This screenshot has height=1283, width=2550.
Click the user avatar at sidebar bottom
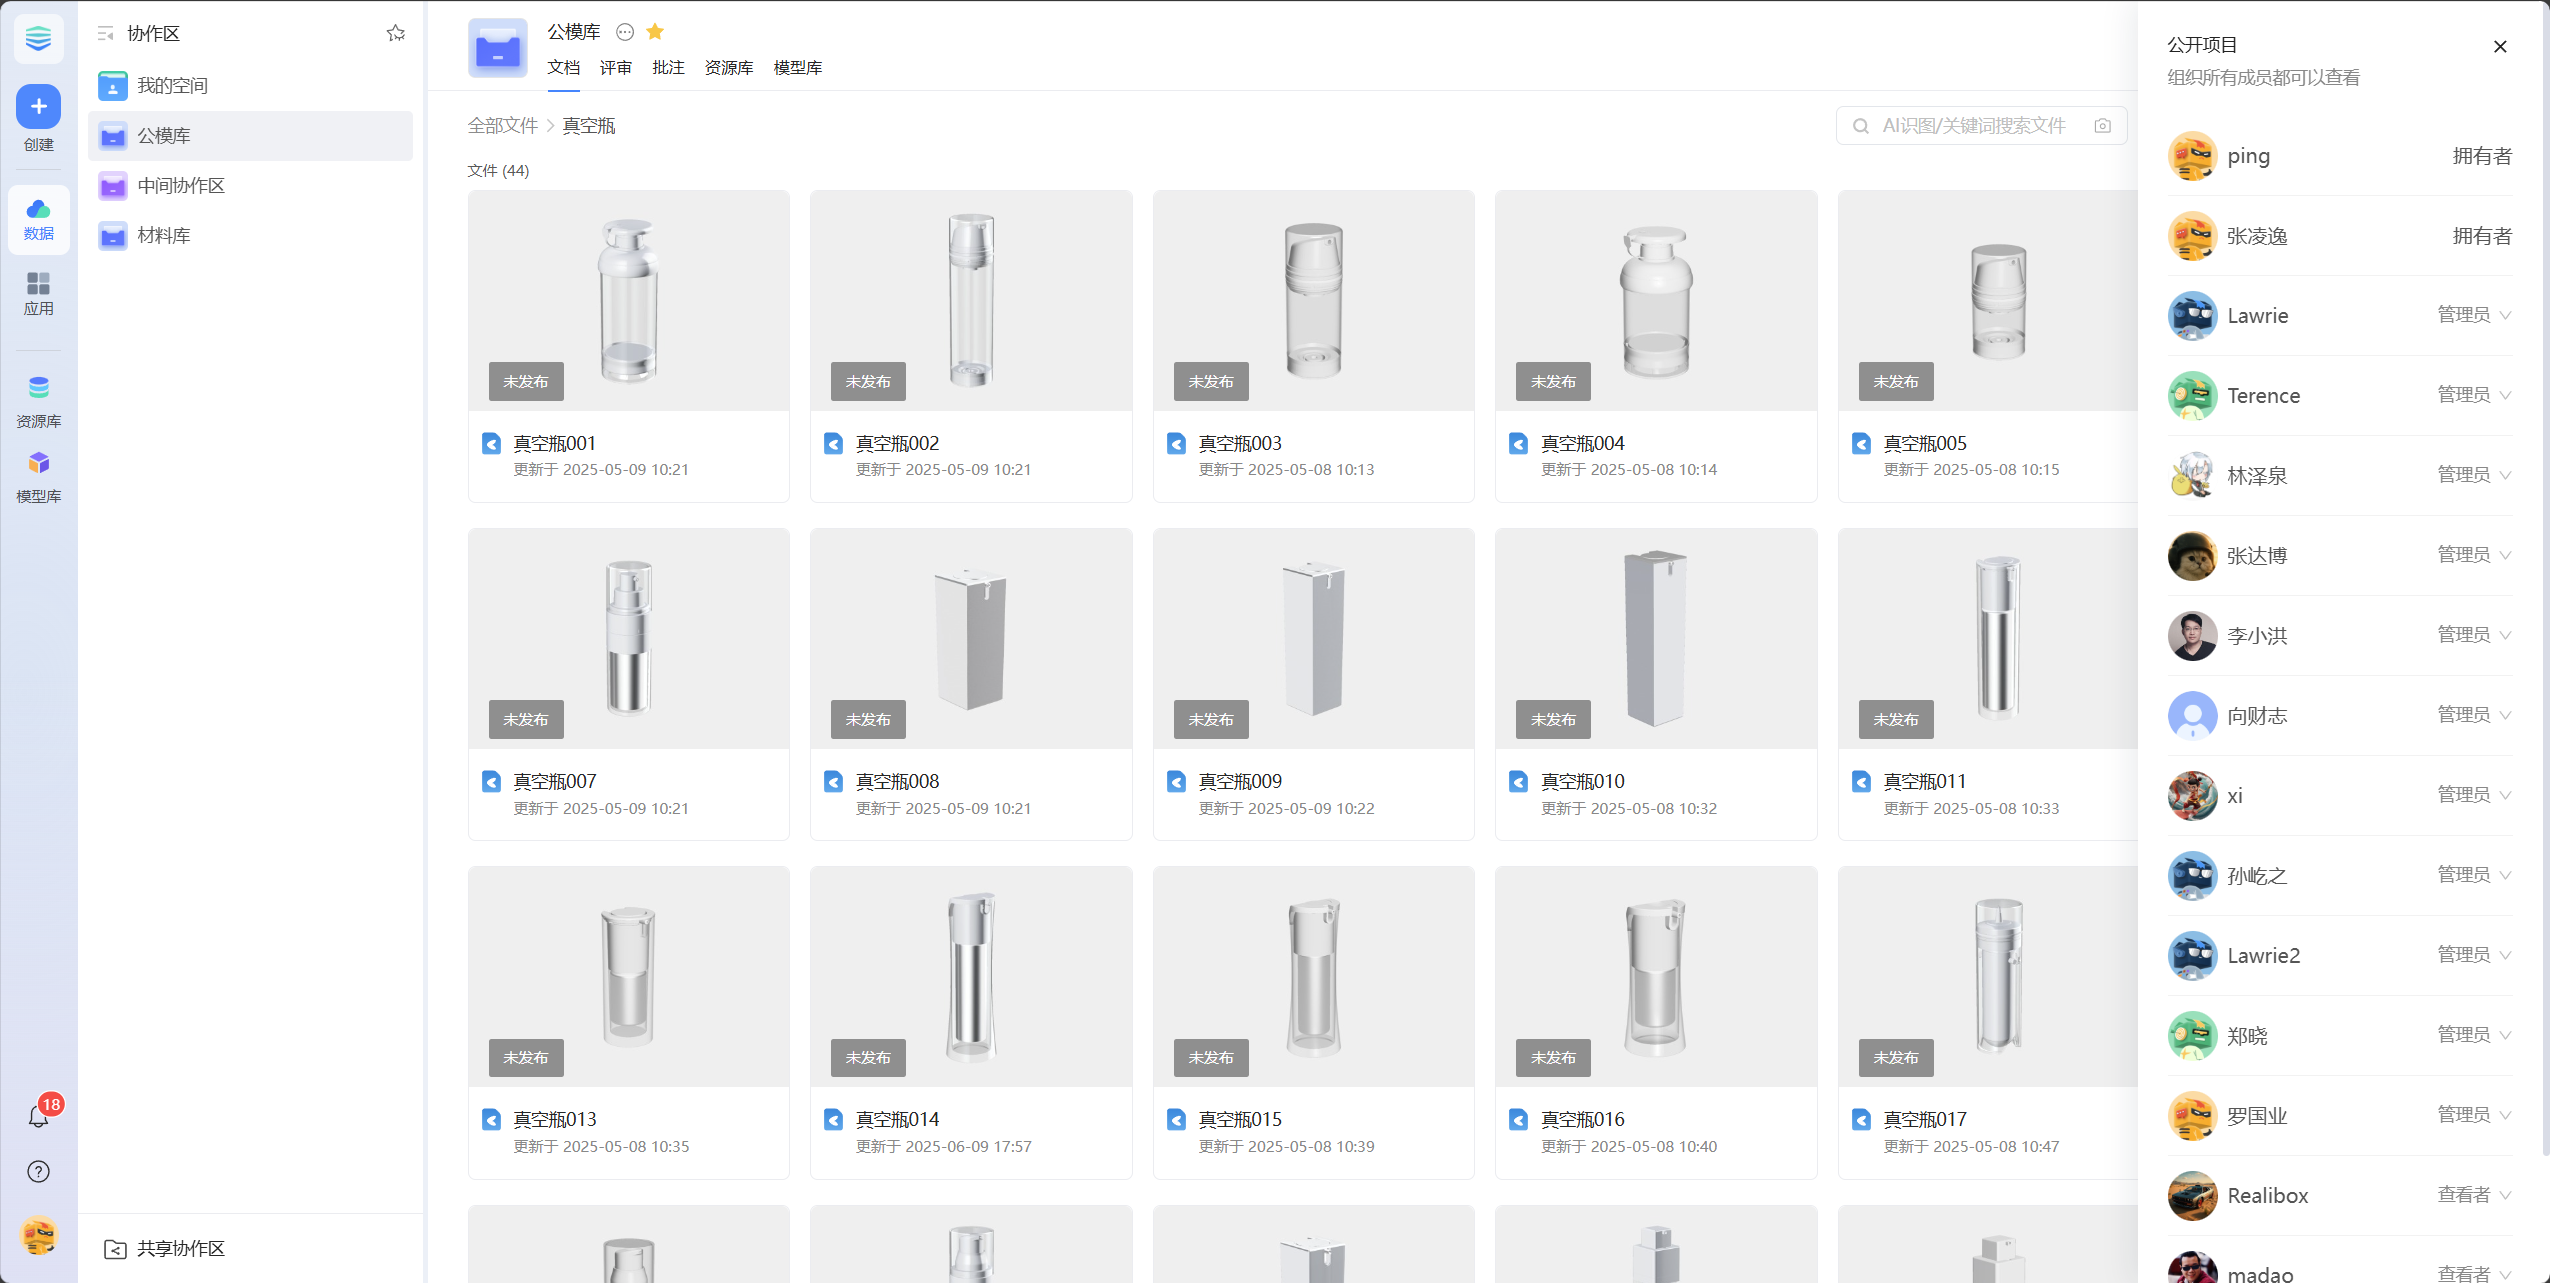click(x=38, y=1236)
